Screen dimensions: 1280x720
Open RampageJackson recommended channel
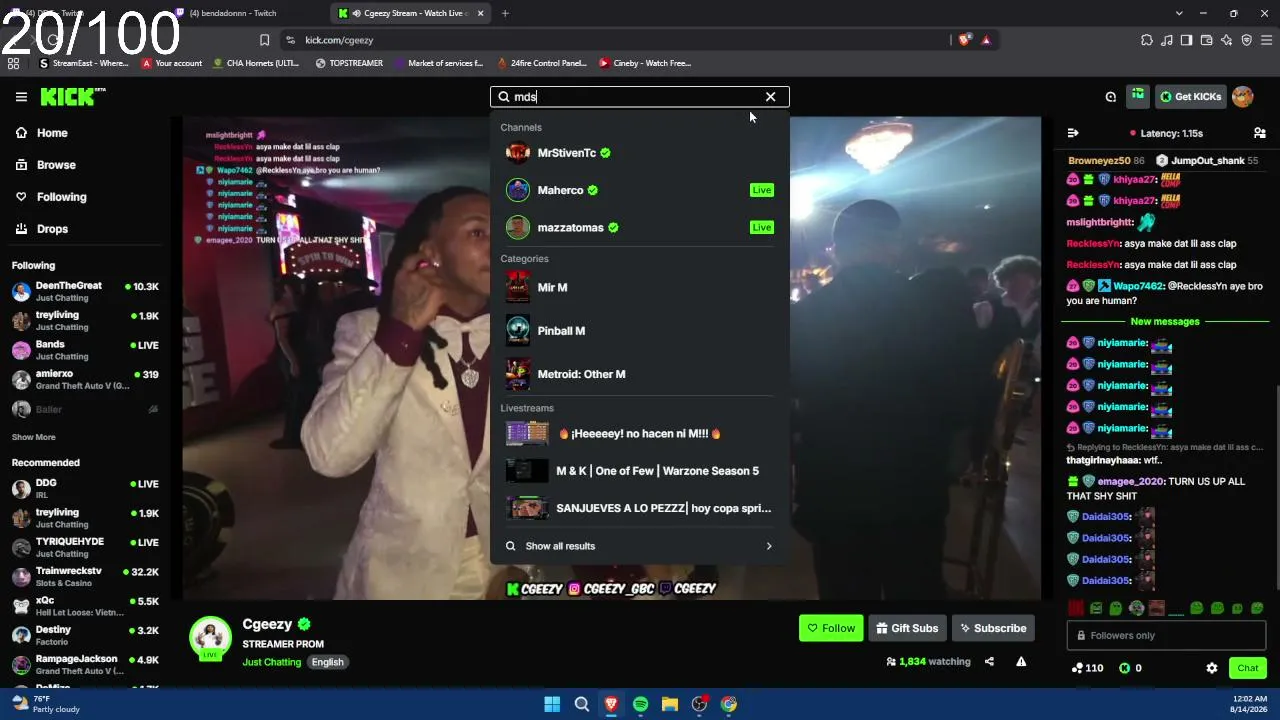[x=85, y=665]
